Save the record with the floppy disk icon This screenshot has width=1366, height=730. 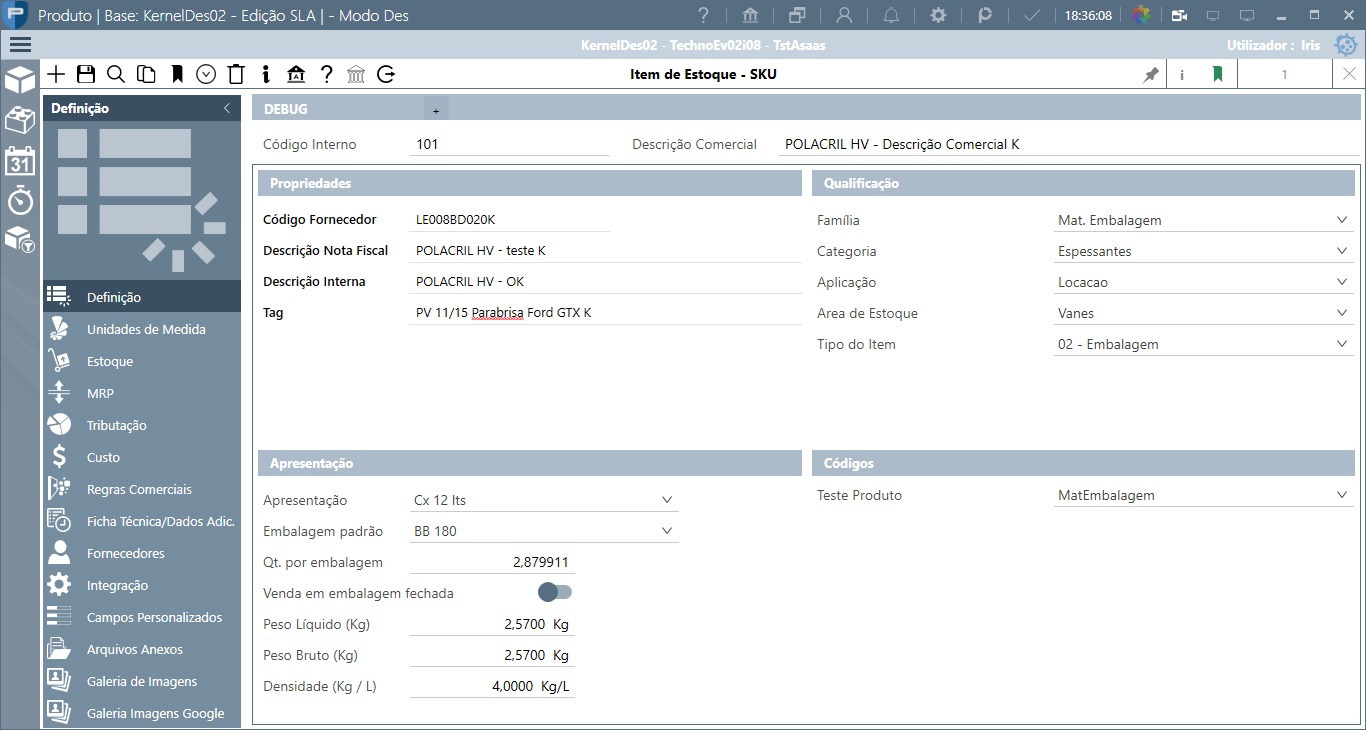point(86,74)
